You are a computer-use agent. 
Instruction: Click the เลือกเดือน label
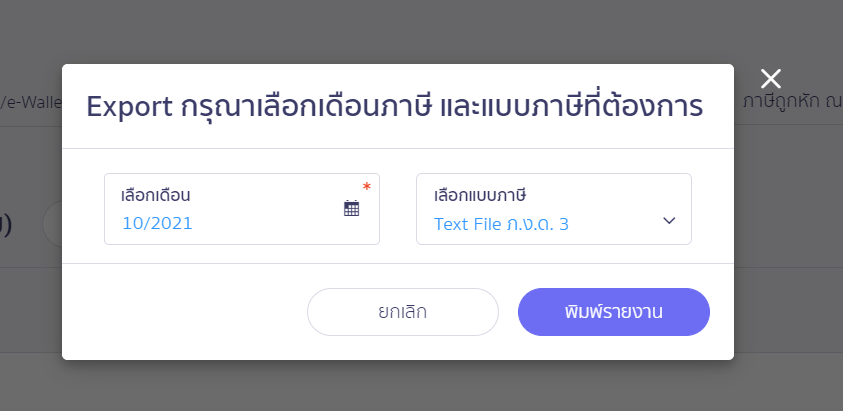[x=155, y=194]
